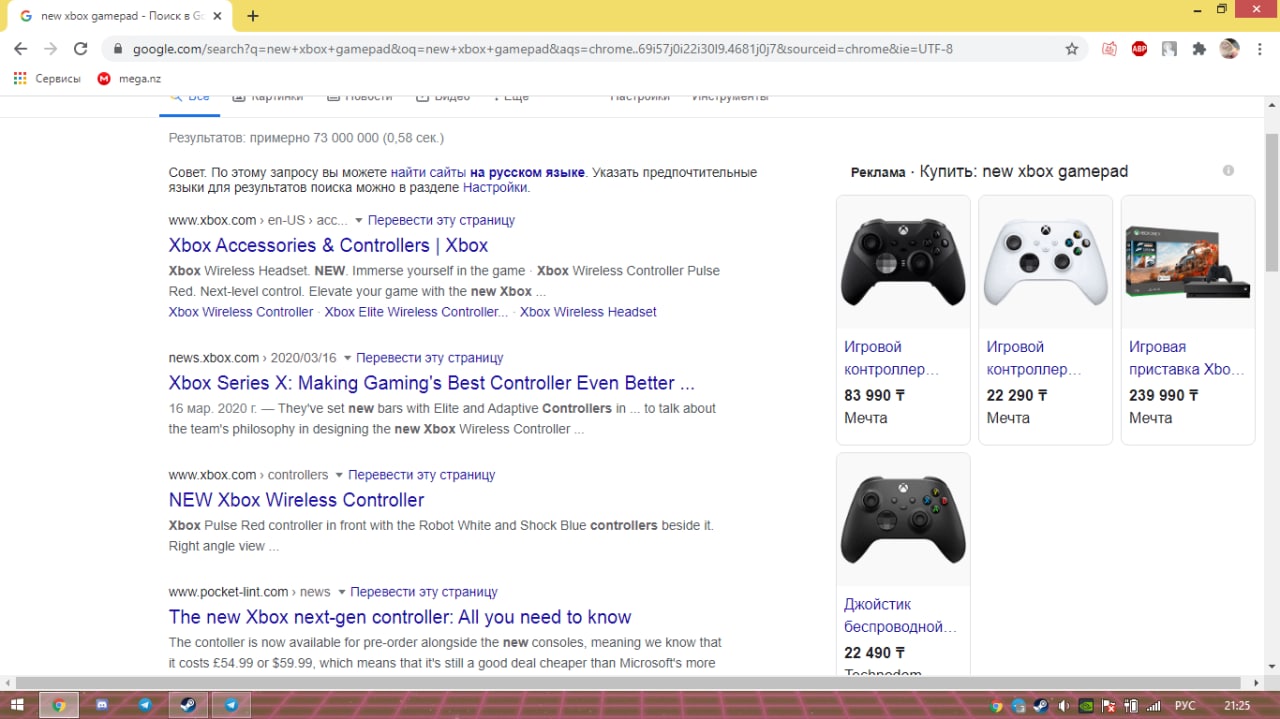Viewport: 1280px width, 719px height.
Task: Open 'Игровой контроллер' ad priced 22 290 ₸
Action: tap(1034, 358)
